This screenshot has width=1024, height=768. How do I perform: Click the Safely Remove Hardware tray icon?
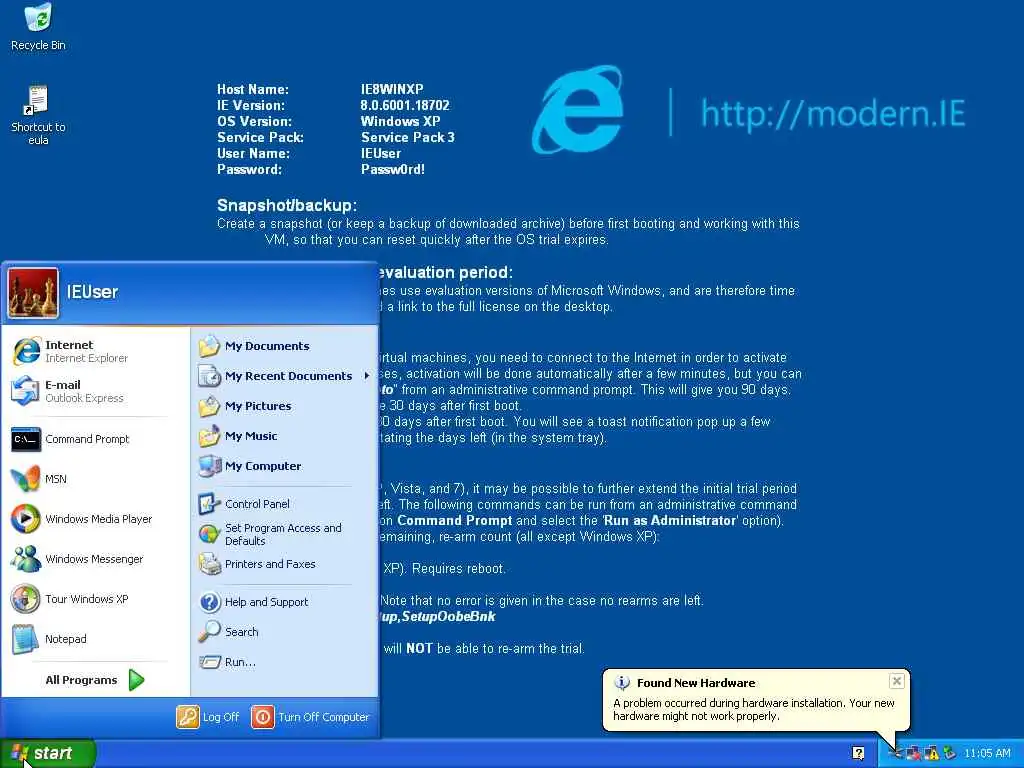click(x=950, y=753)
